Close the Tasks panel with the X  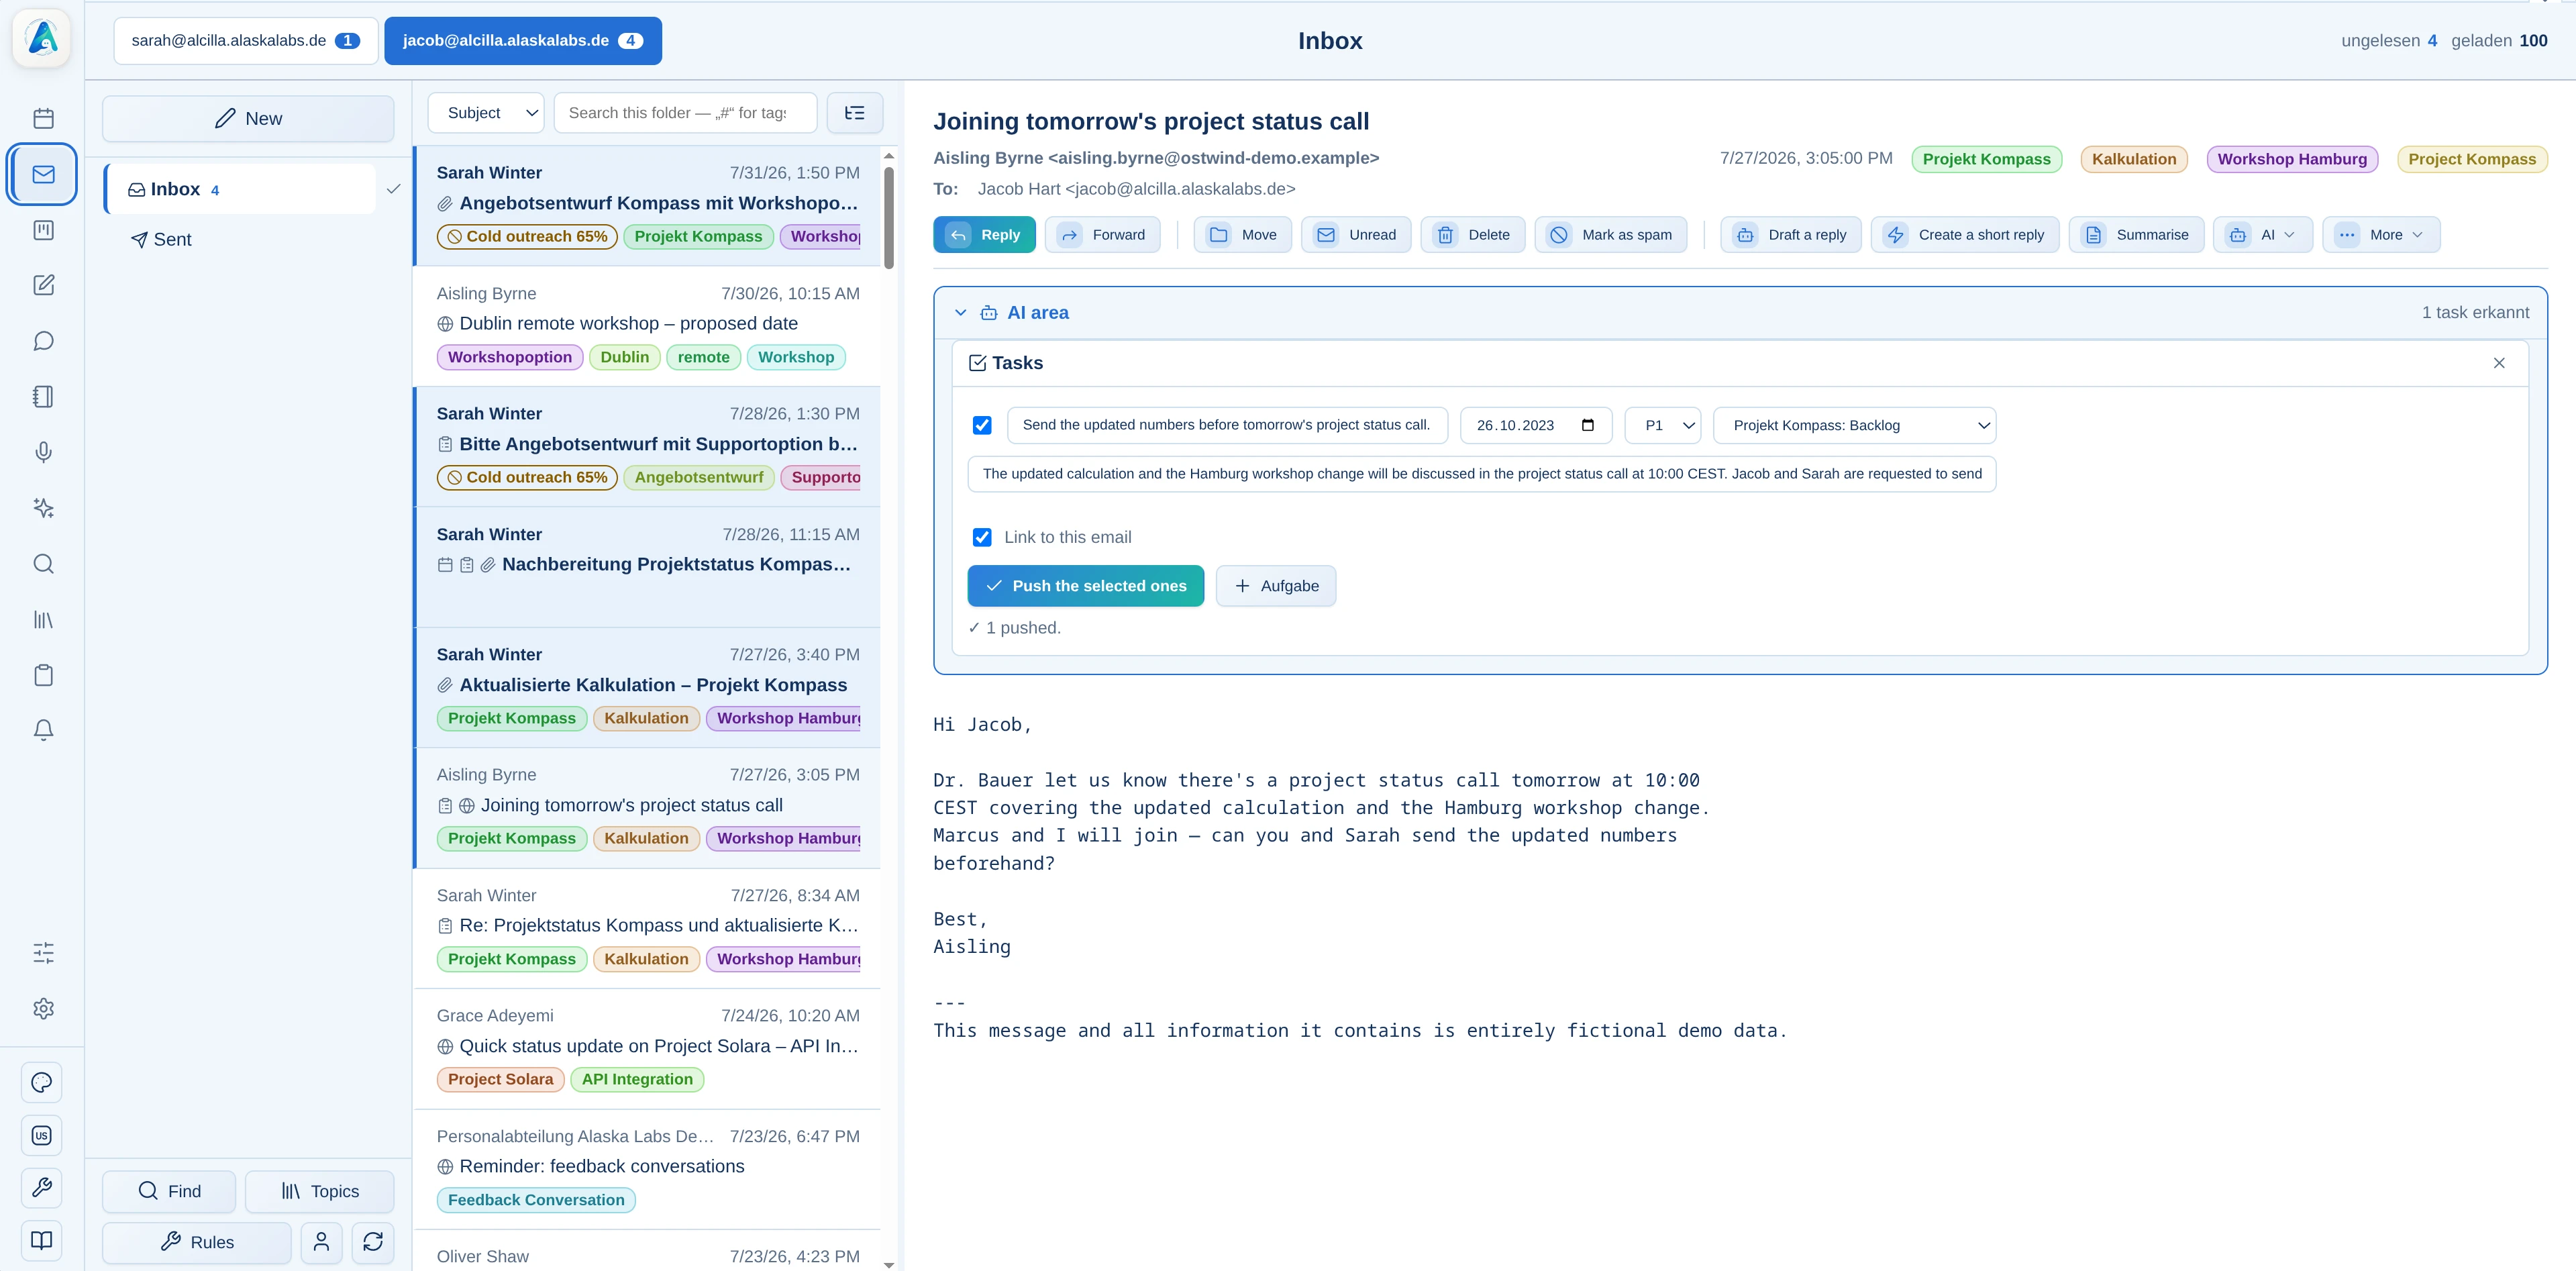click(2499, 363)
